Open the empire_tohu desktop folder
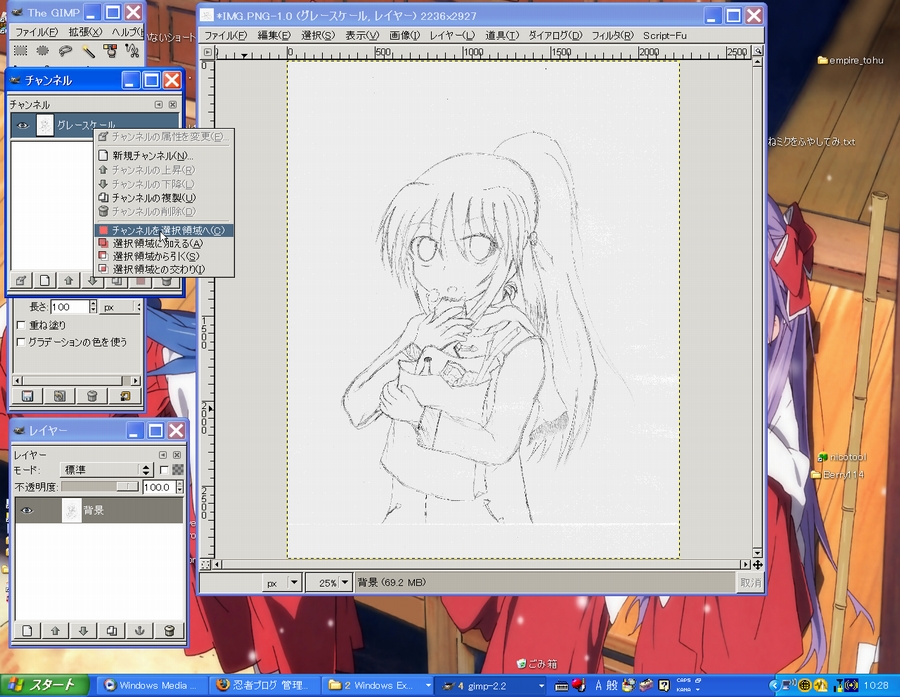This screenshot has width=900, height=697. coord(851,60)
